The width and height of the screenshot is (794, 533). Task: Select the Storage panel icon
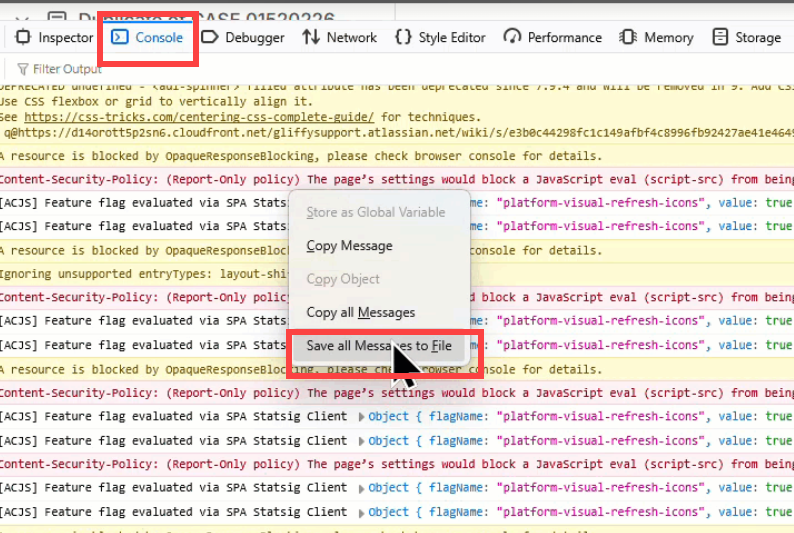(720, 37)
